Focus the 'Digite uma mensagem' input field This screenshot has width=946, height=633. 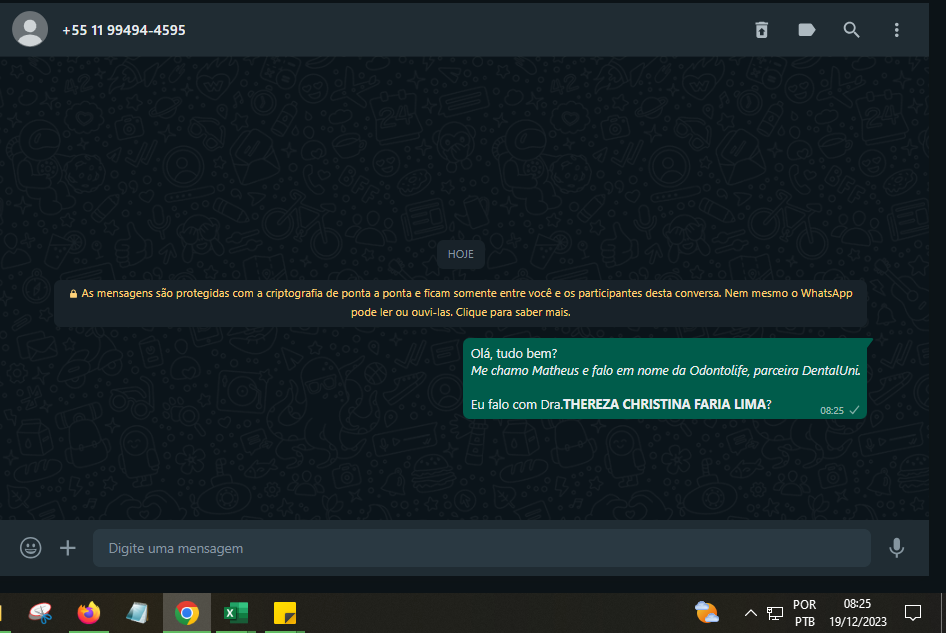481,548
